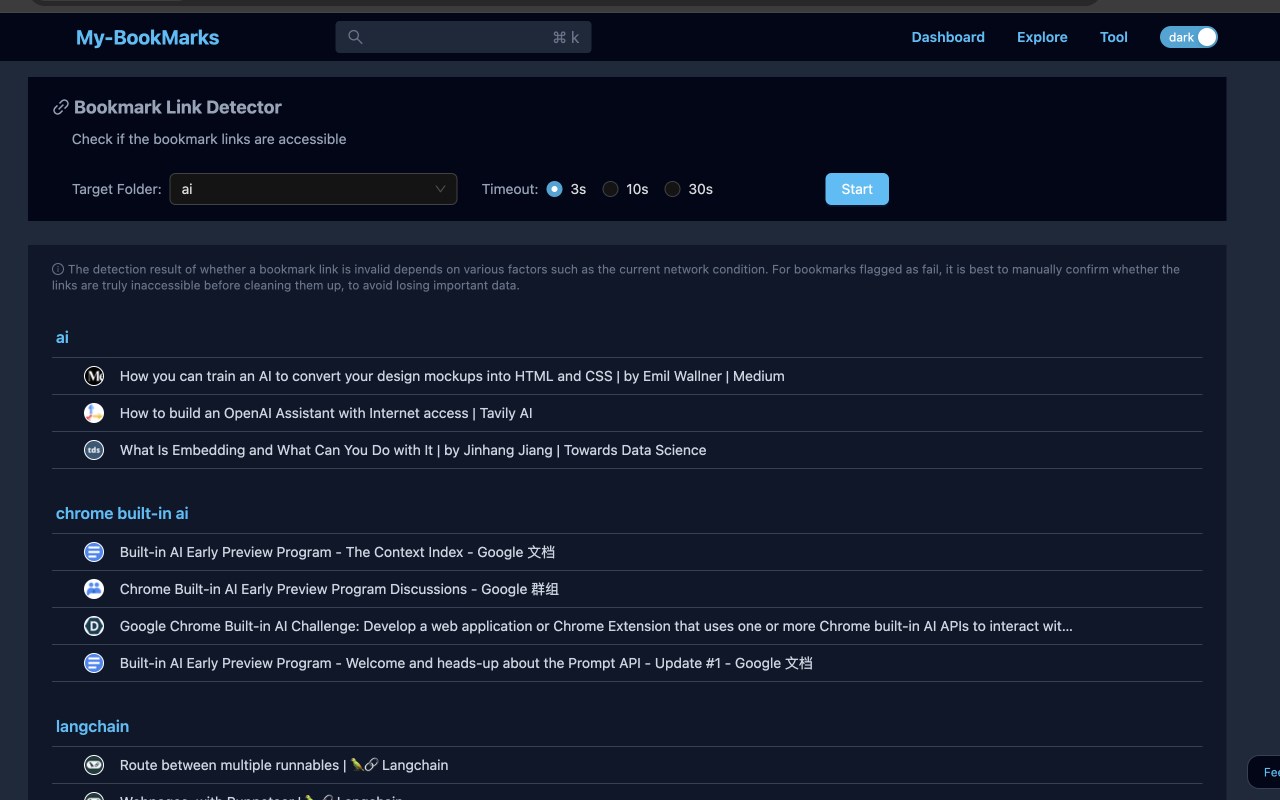Click the My-BookMarks logo
The image size is (1280, 800).
click(x=148, y=38)
